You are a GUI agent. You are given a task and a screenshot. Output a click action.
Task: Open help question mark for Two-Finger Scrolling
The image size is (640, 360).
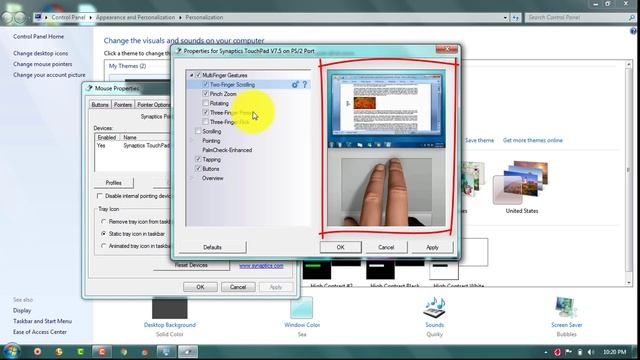(304, 84)
